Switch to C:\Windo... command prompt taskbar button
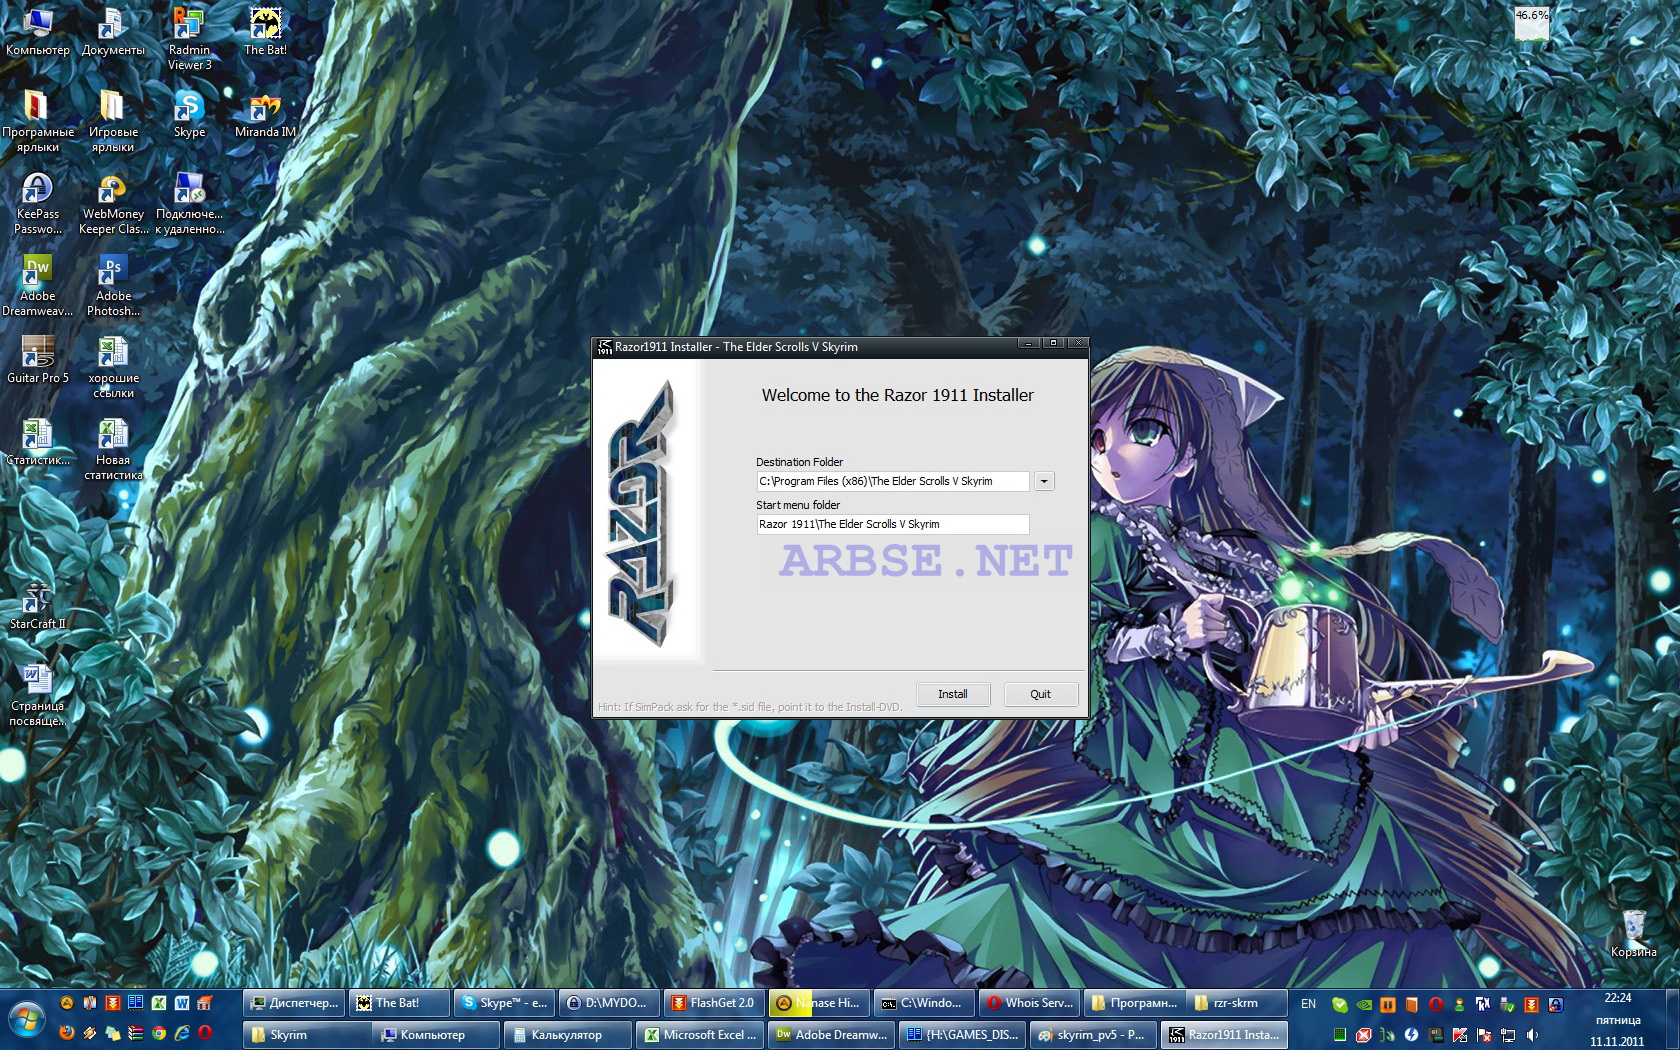Image resolution: width=1680 pixels, height=1050 pixels. tap(923, 1003)
